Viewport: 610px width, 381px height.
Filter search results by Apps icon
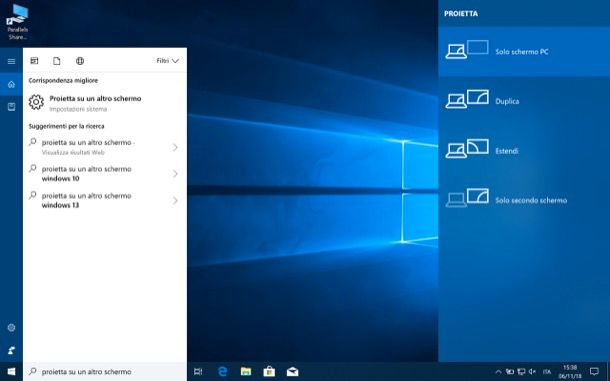click(x=34, y=61)
